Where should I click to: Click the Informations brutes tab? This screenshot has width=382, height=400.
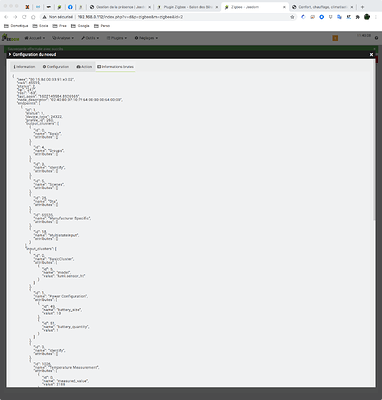115,67
